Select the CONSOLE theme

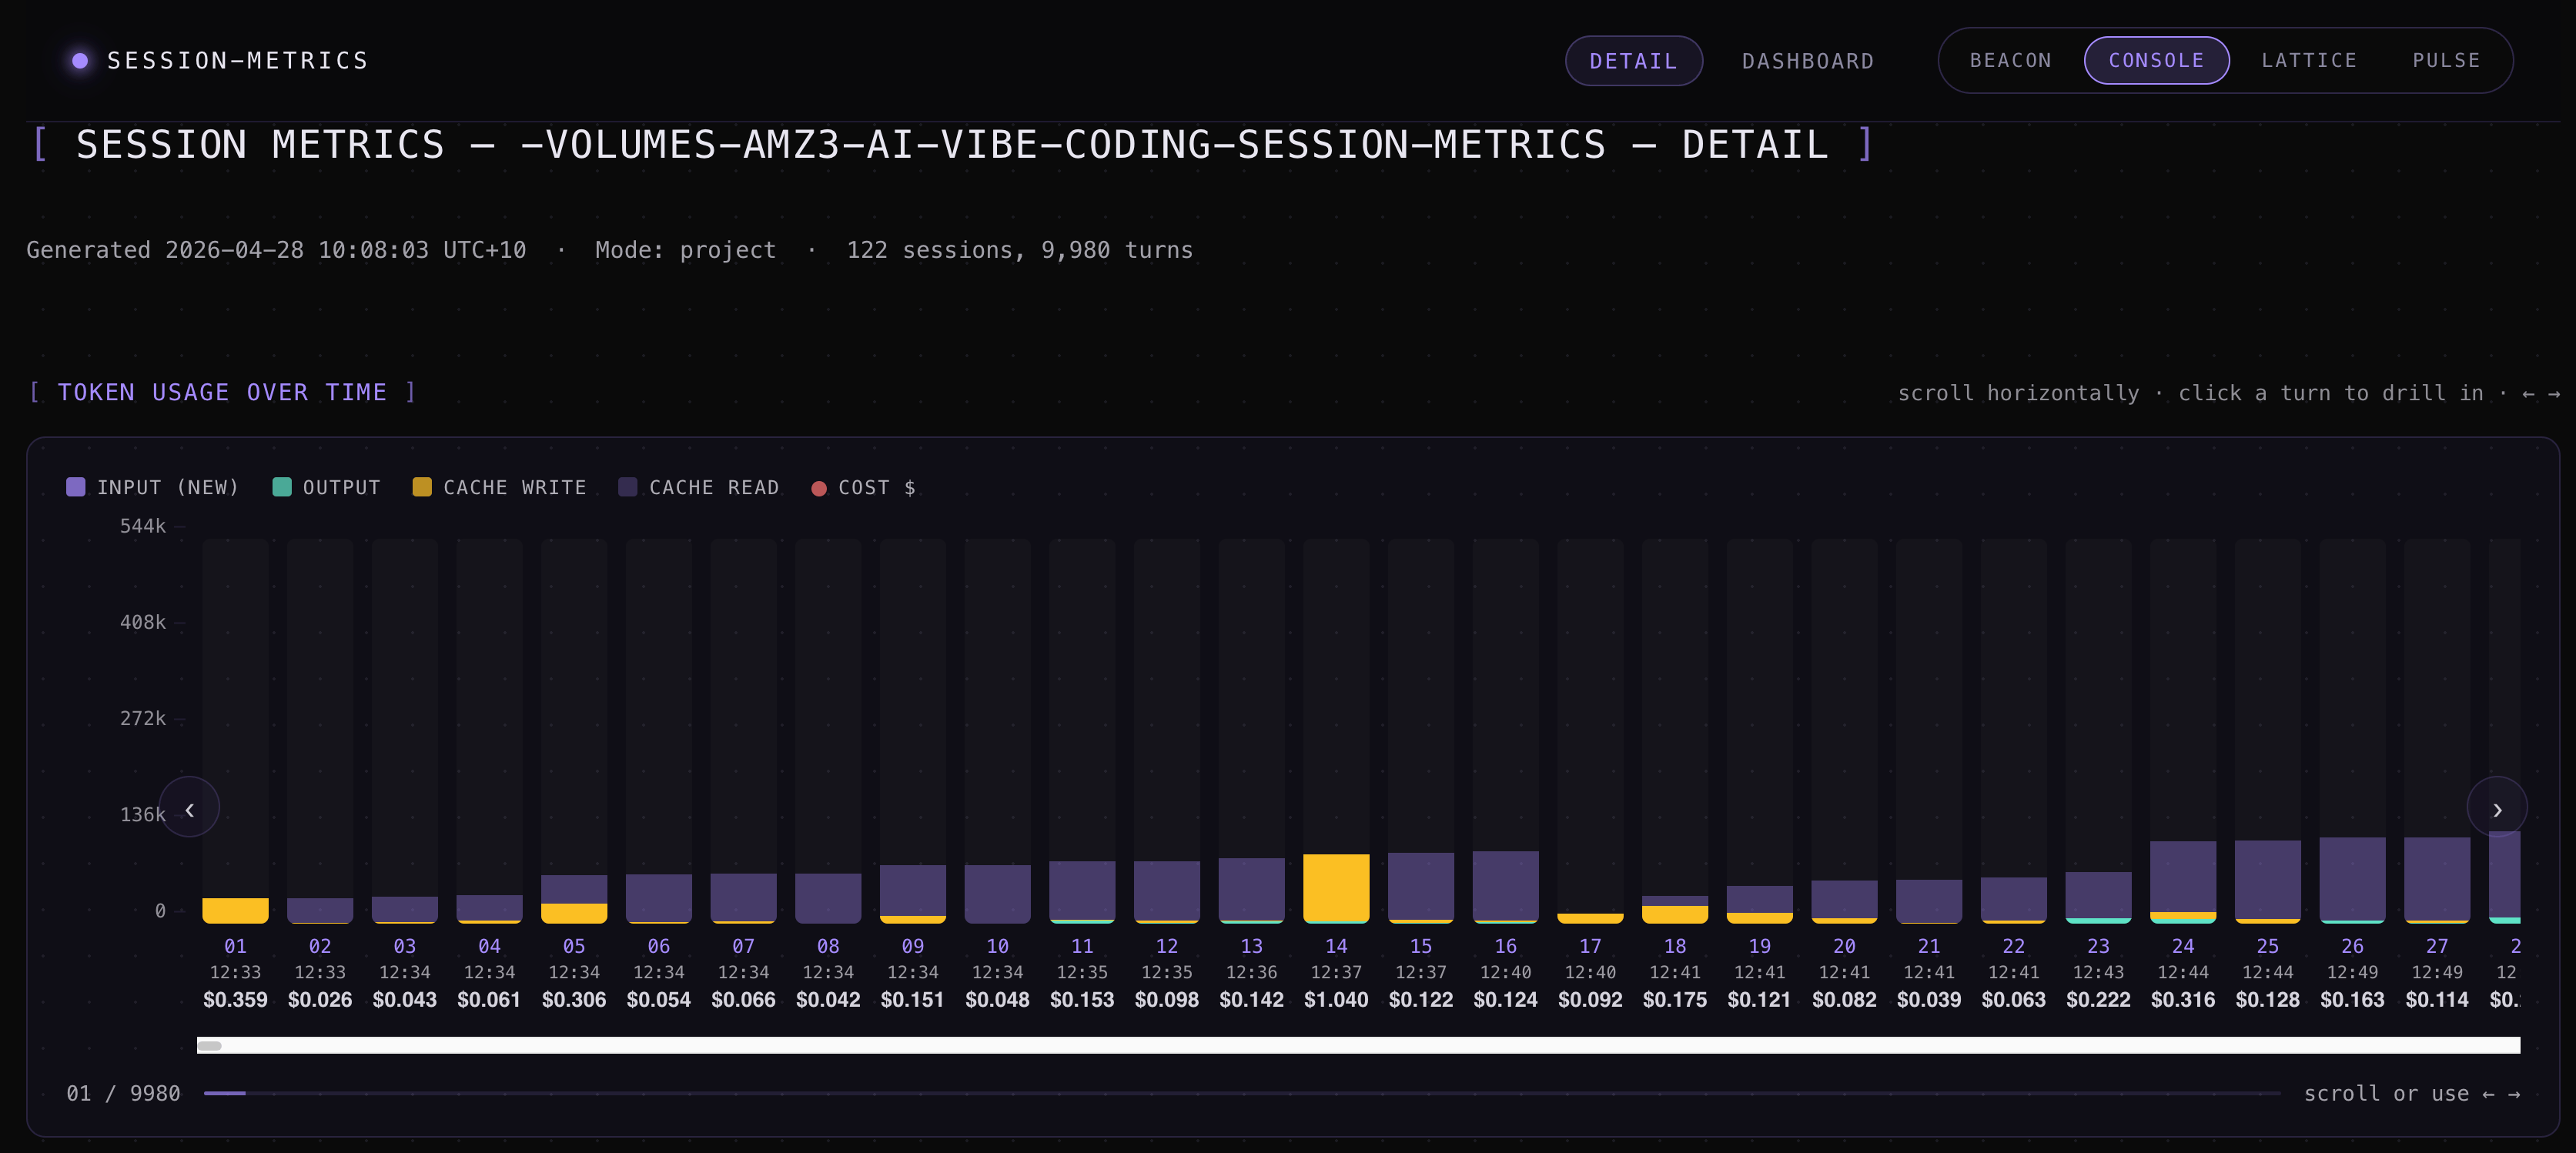point(2156,60)
